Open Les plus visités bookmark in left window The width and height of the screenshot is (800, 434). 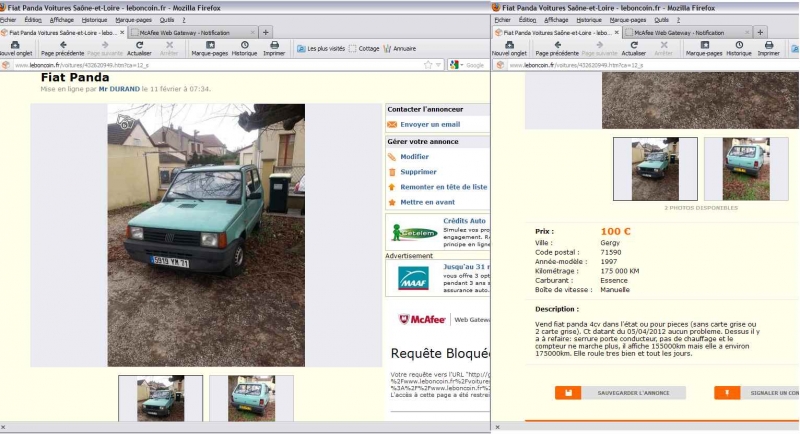tap(321, 48)
